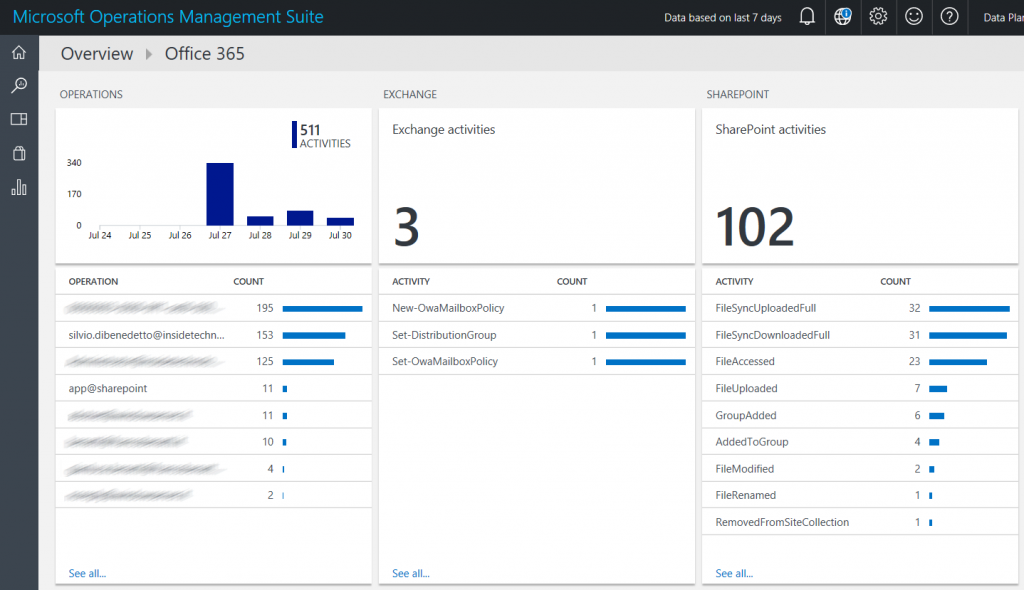Open the Exchange activities tile showing 3
Screen dimensions: 1024x590
(537, 186)
